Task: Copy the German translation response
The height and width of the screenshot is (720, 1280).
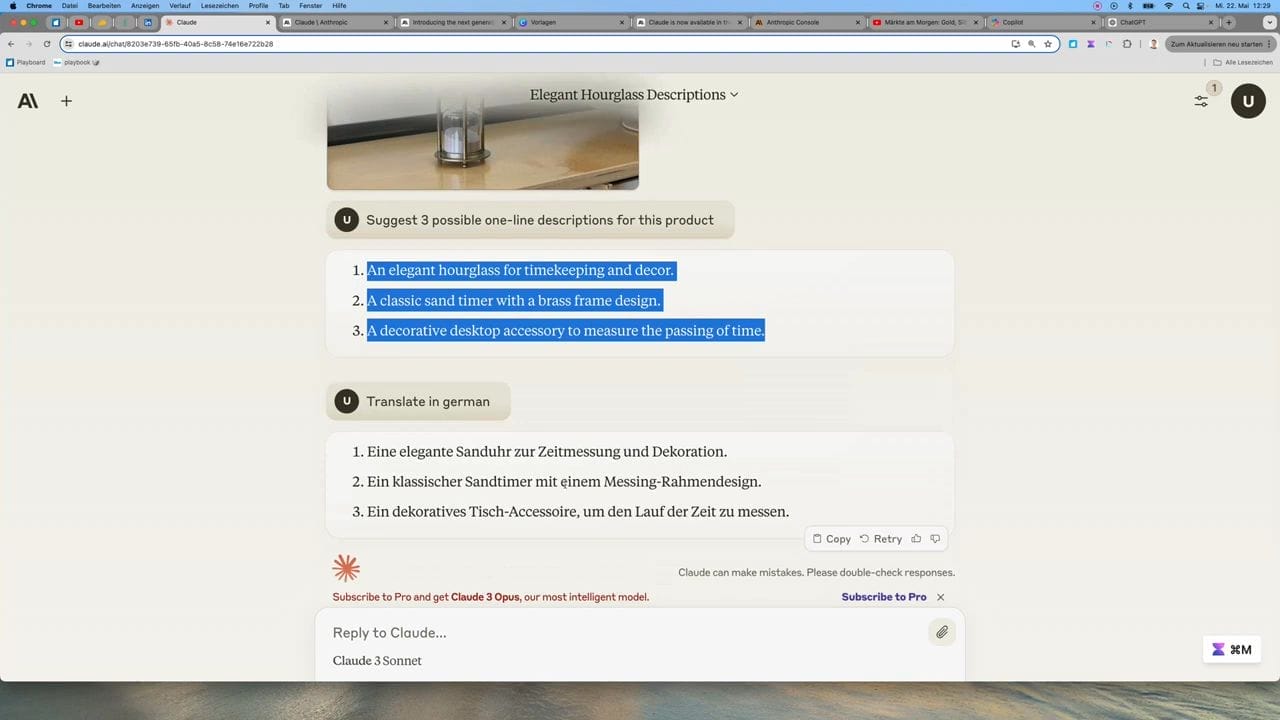Action: click(831, 539)
